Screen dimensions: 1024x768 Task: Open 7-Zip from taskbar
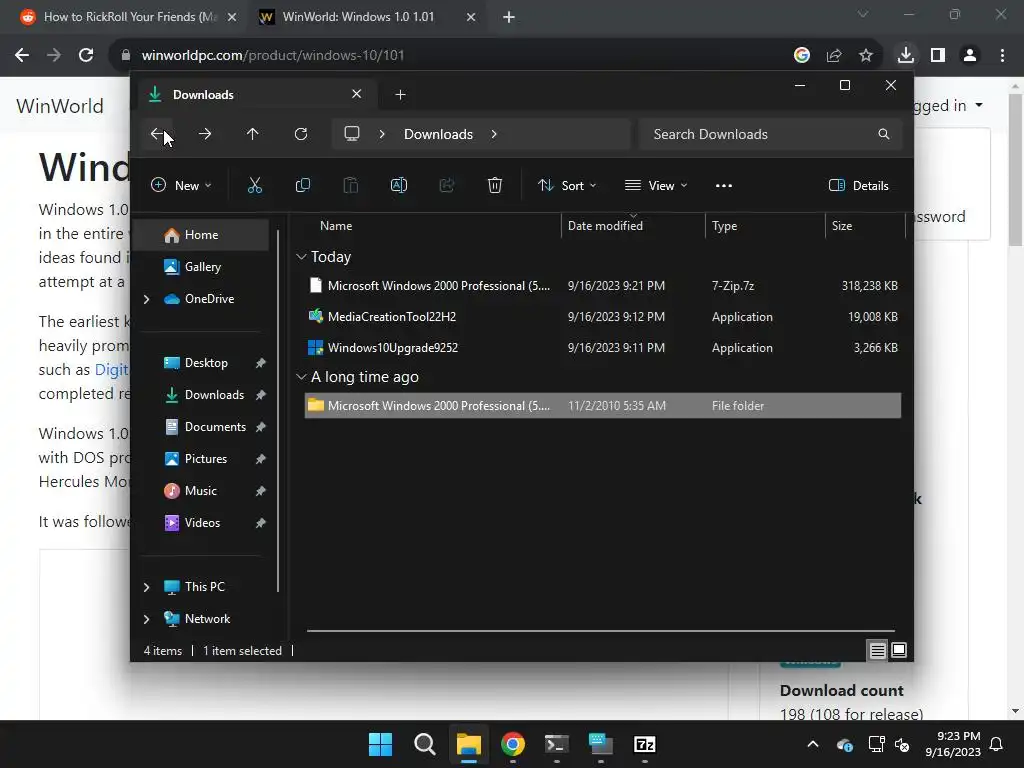[x=645, y=744]
